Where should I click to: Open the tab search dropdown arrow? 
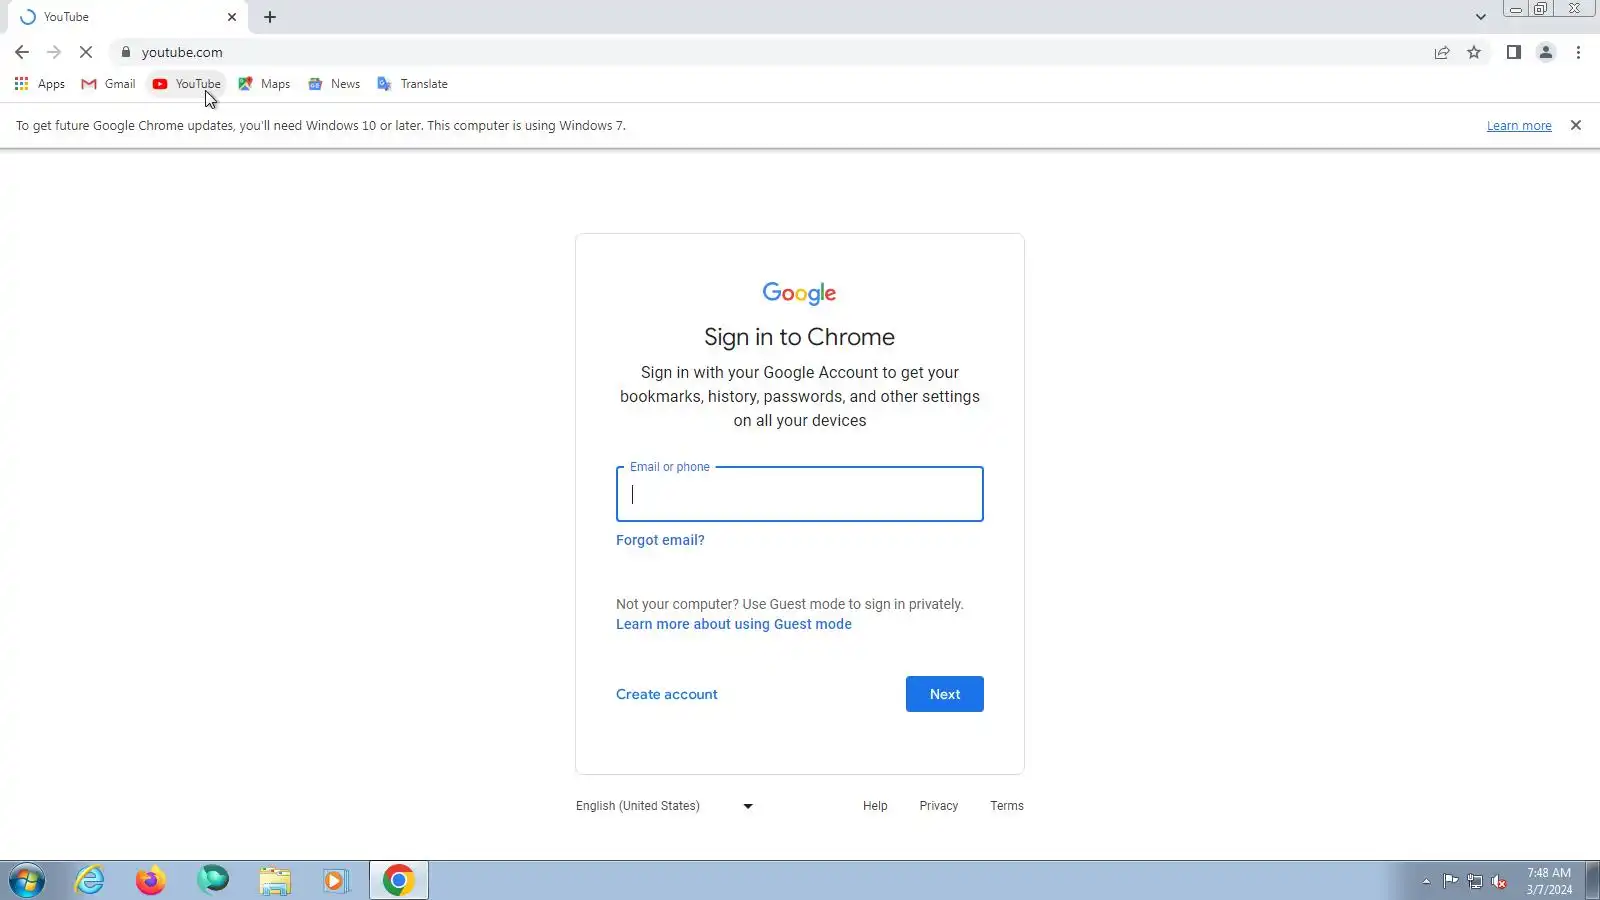[x=1481, y=17]
